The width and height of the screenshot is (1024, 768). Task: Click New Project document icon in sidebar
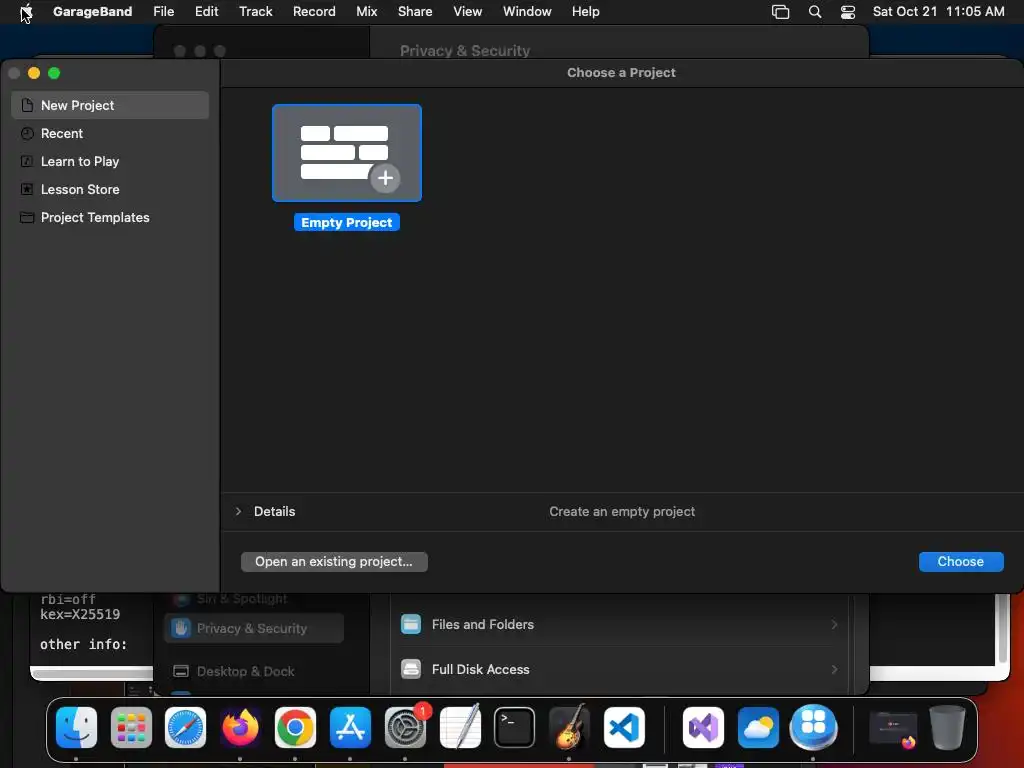tap(27, 105)
